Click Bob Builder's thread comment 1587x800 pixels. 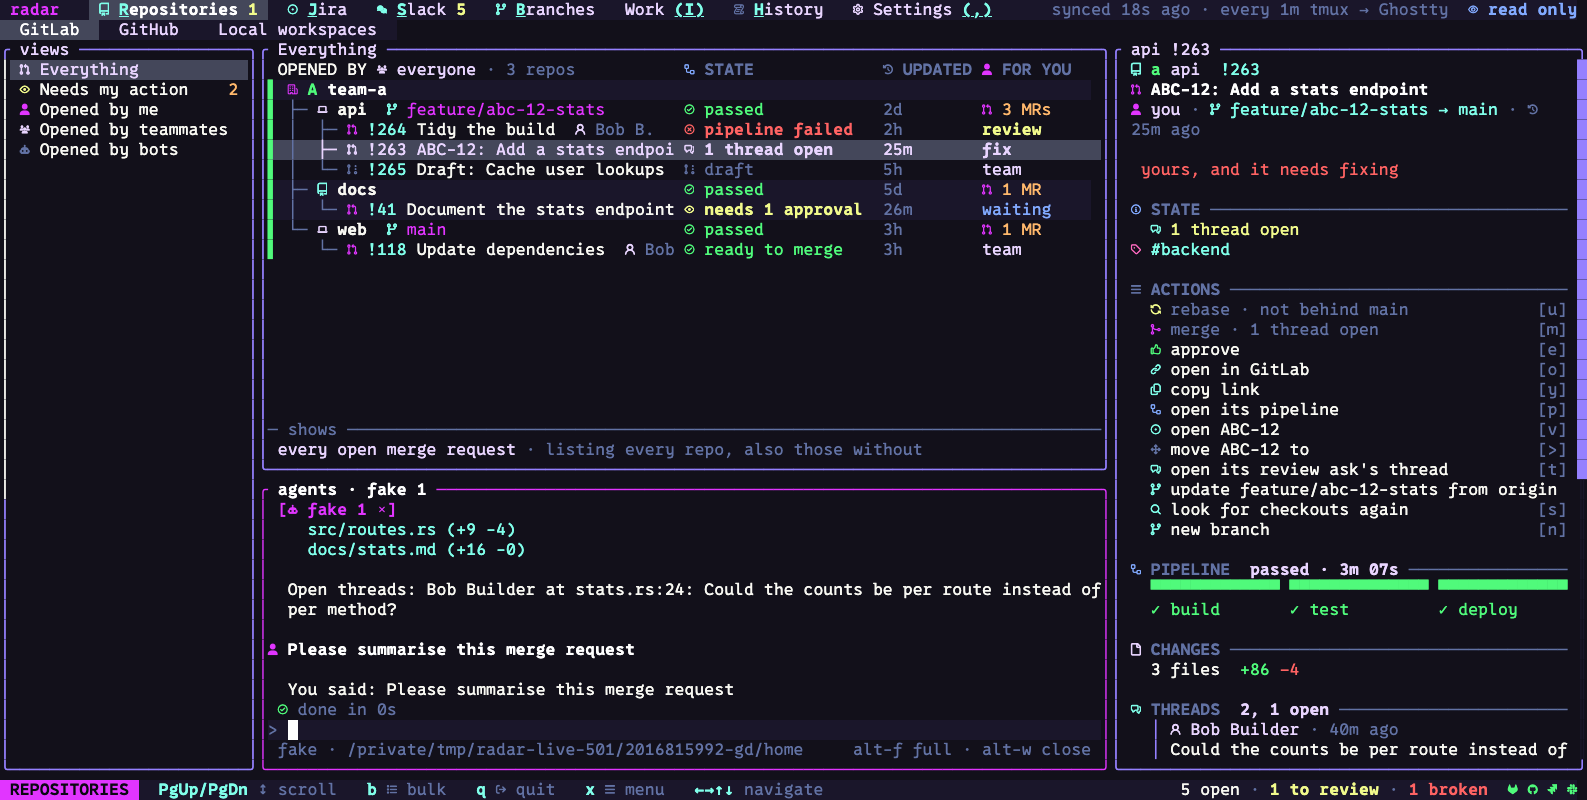(1368, 750)
